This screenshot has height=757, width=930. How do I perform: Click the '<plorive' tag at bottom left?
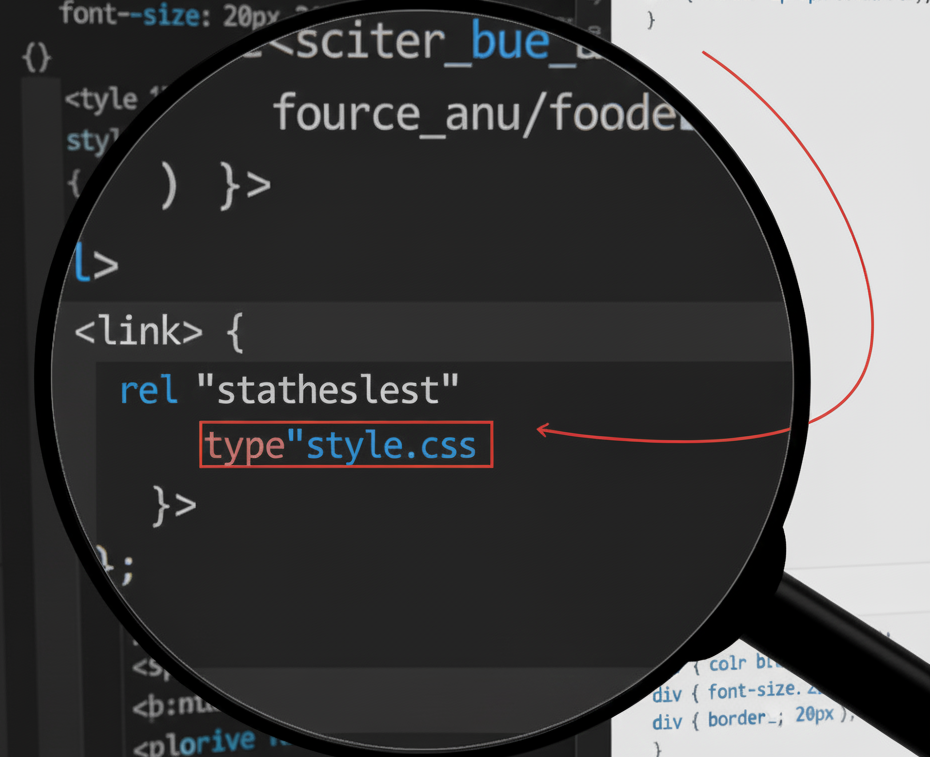click(x=195, y=743)
